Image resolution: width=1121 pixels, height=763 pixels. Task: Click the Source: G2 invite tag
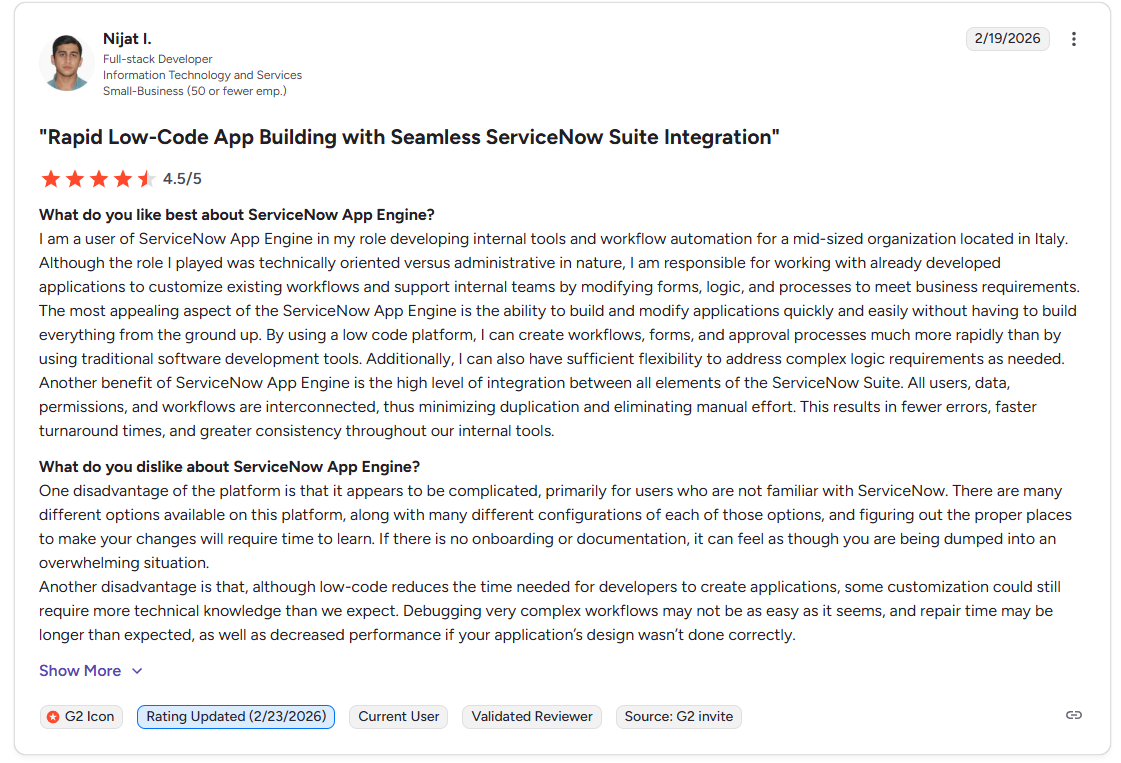click(x=678, y=717)
